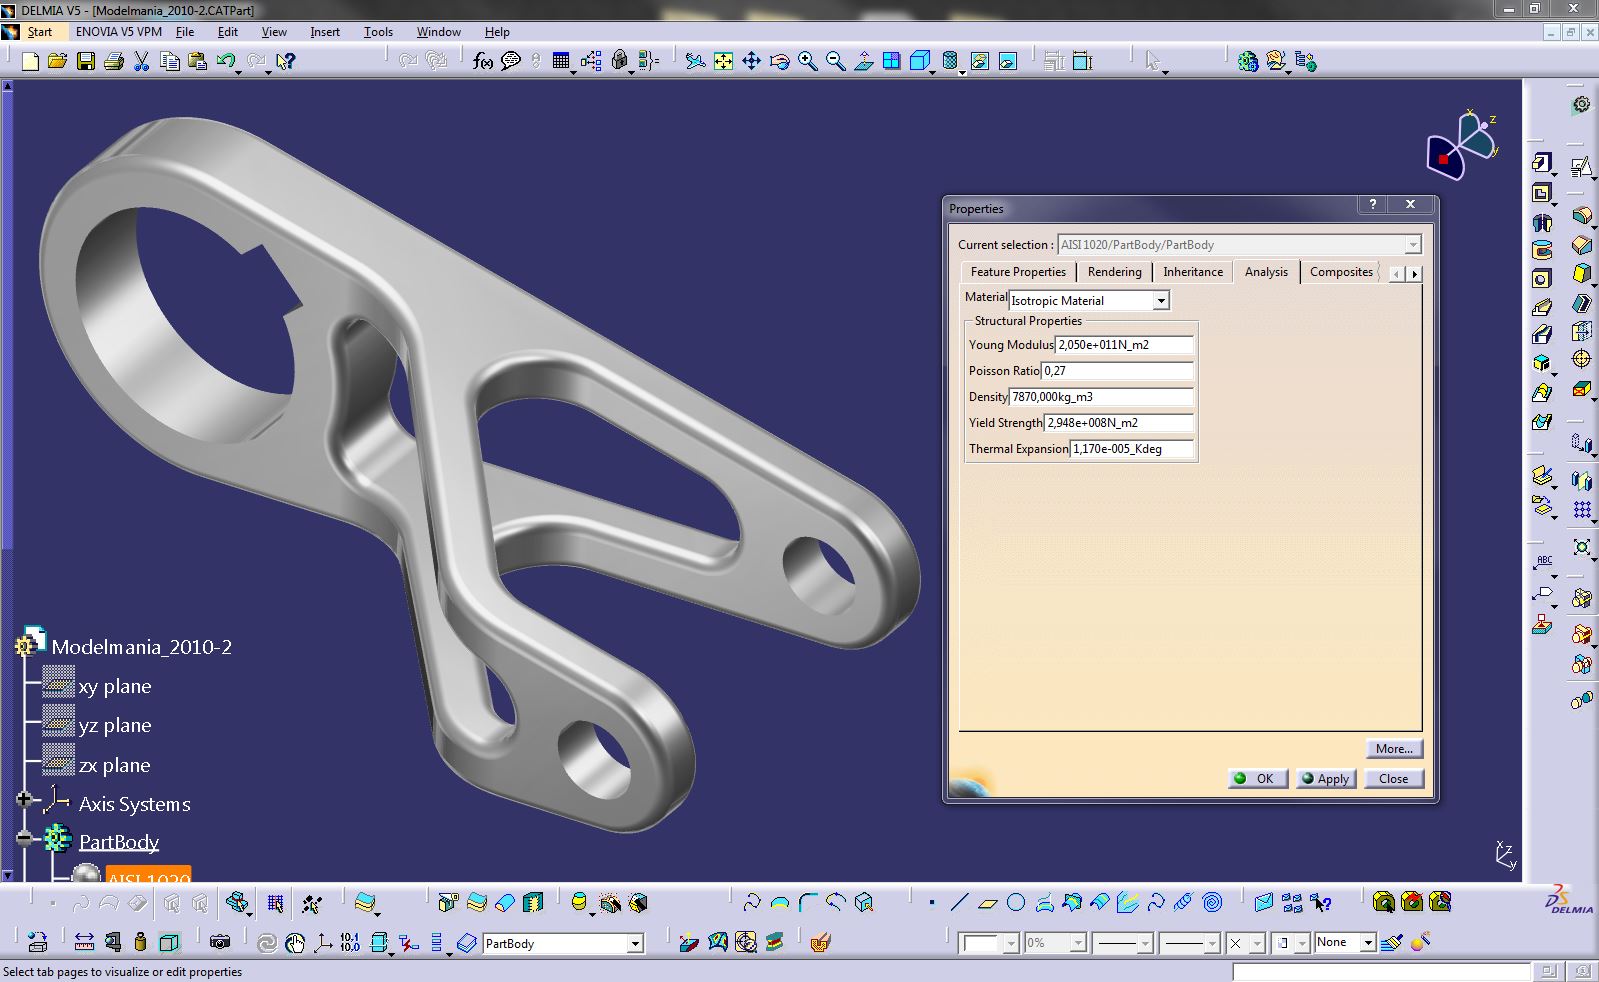Click the Save floppy disk icon
Screen dimensions: 1599x982
click(x=86, y=62)
